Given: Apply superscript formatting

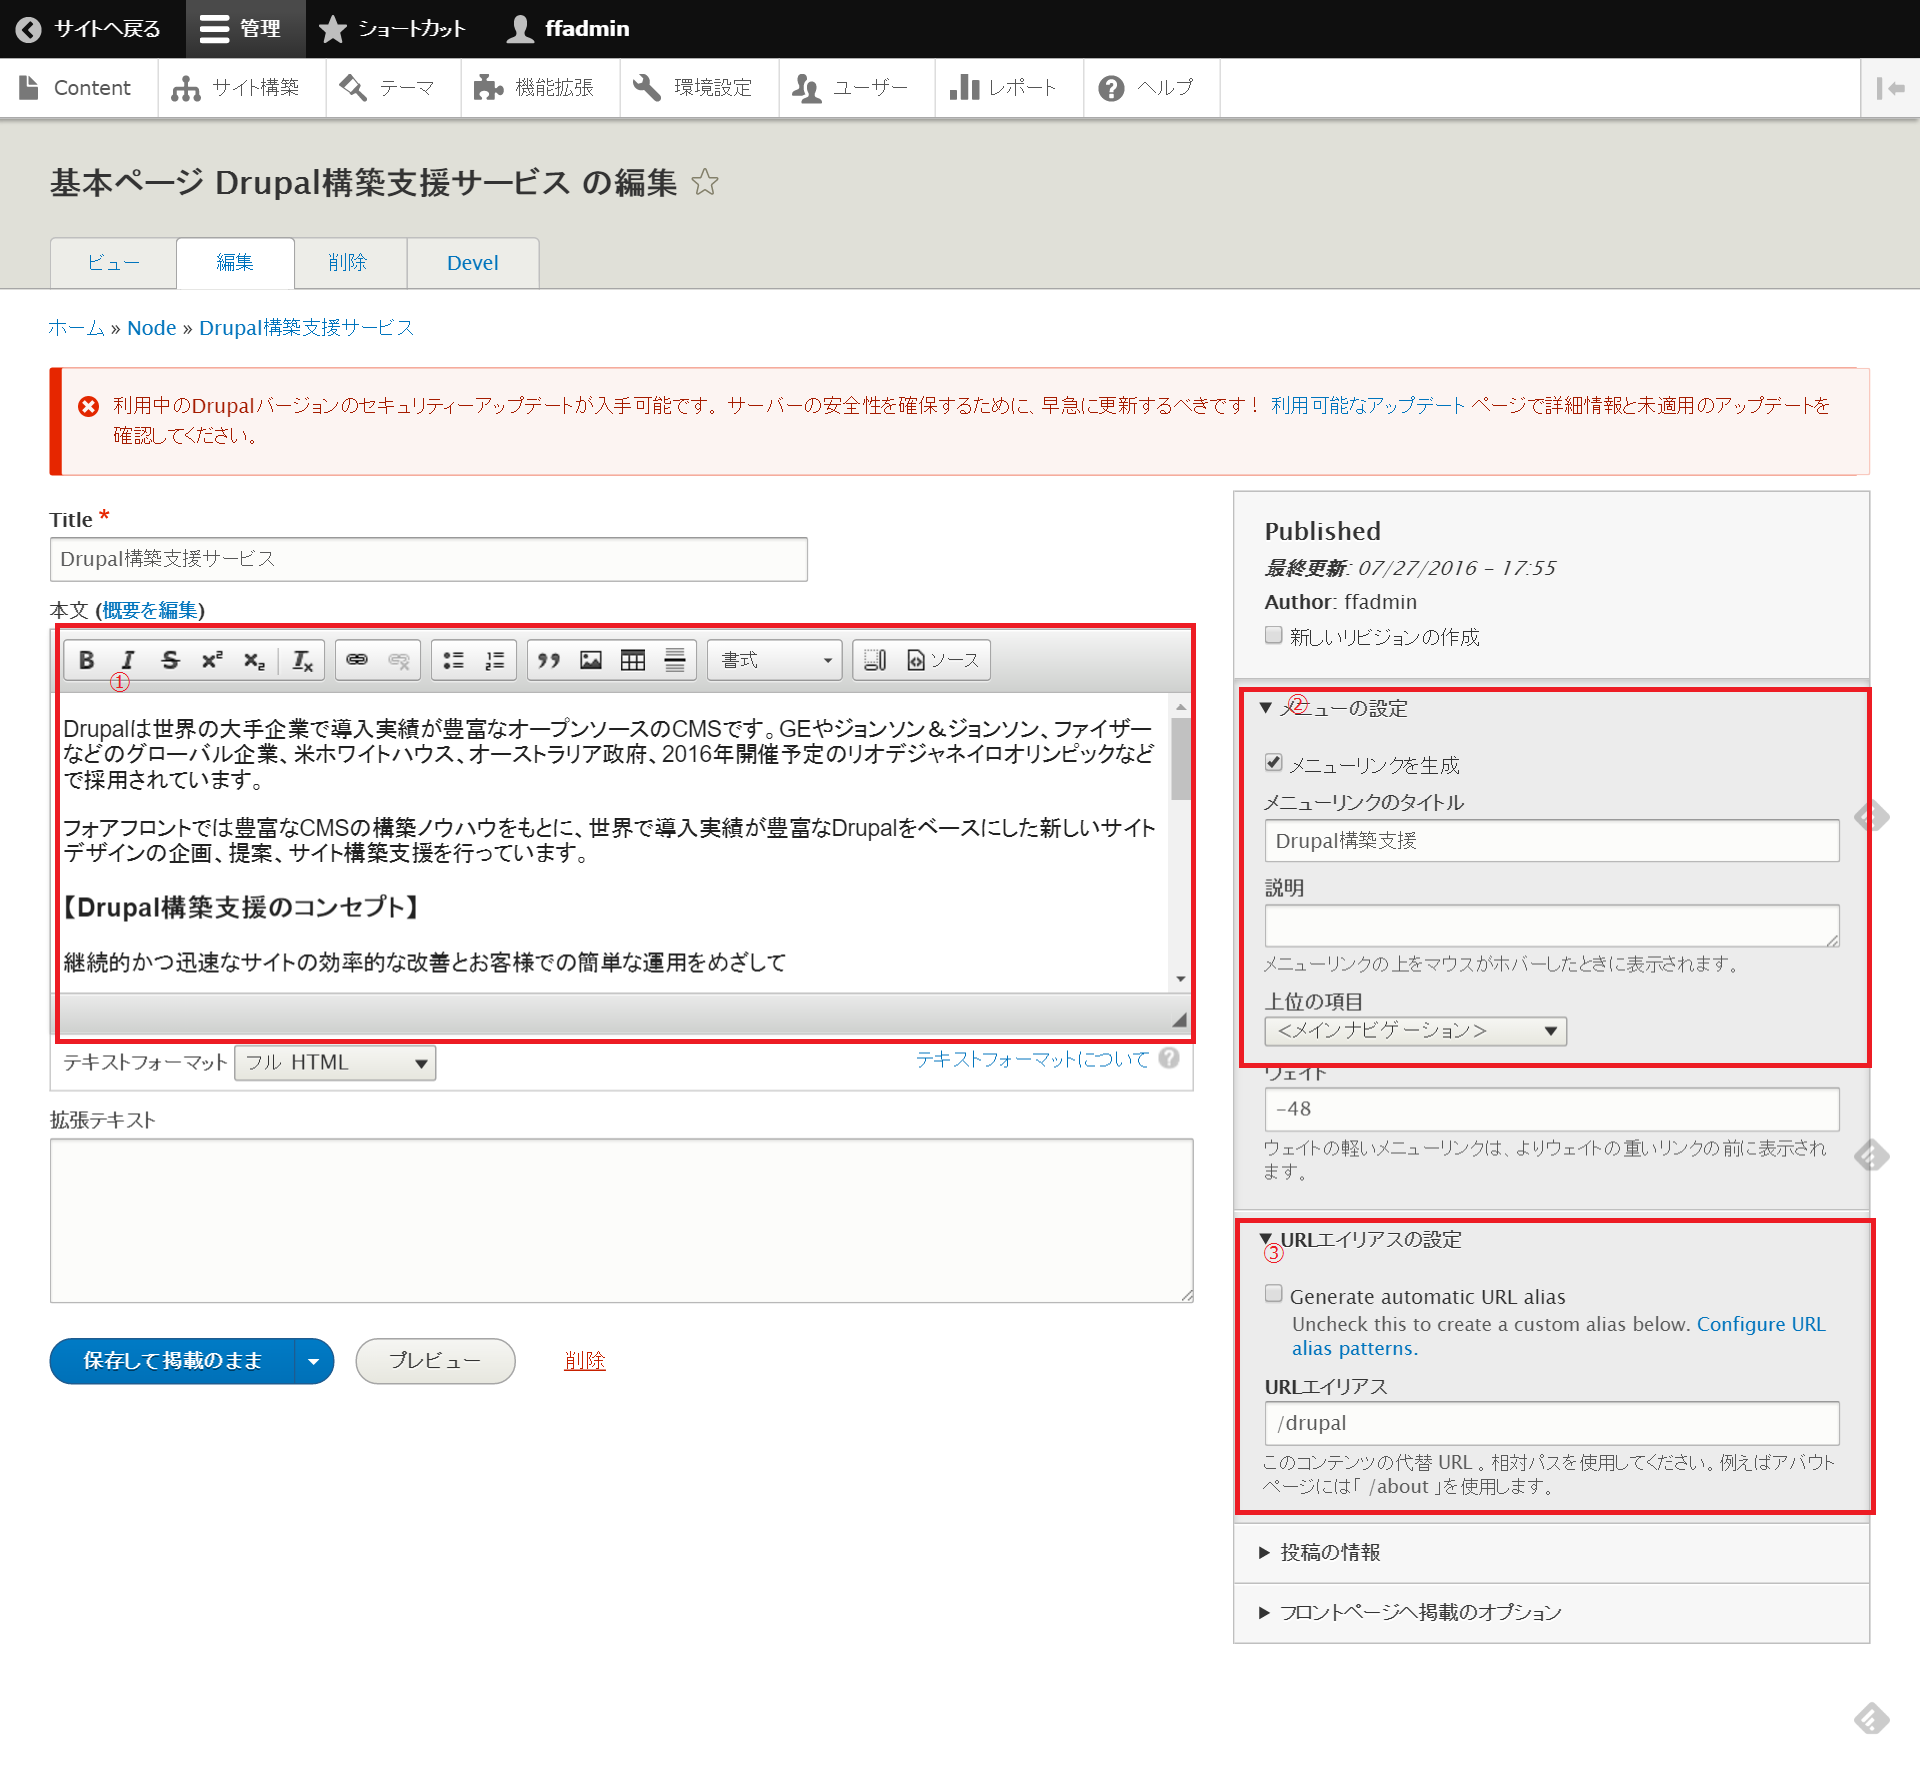Looking at the screenshot, I should click(212, 661).
